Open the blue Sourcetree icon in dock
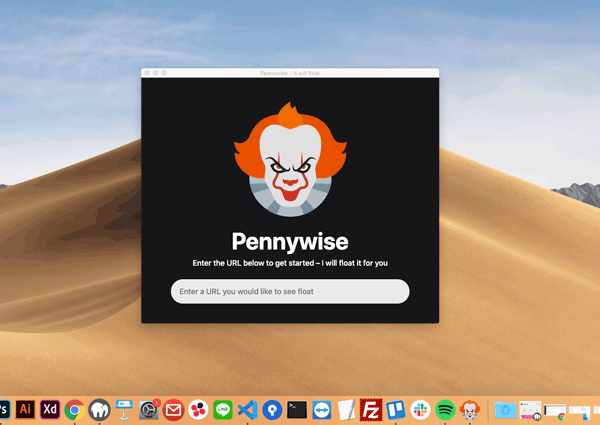Viewport: 600px width, 425px height. click(272, 410)
